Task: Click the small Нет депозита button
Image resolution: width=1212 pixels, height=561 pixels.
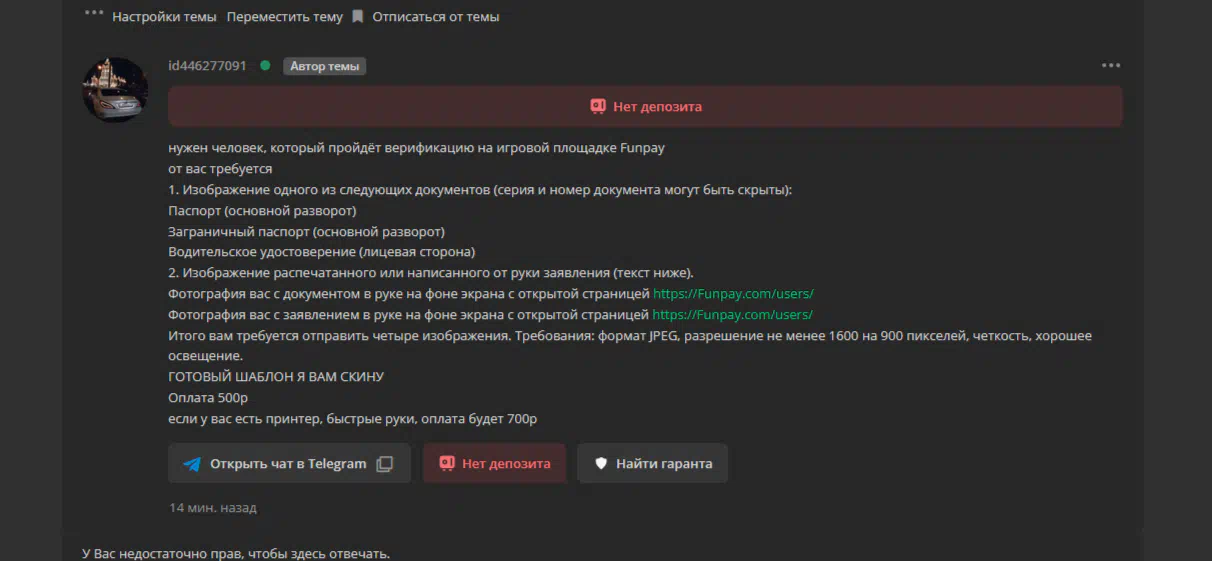Action: [494, 464]
